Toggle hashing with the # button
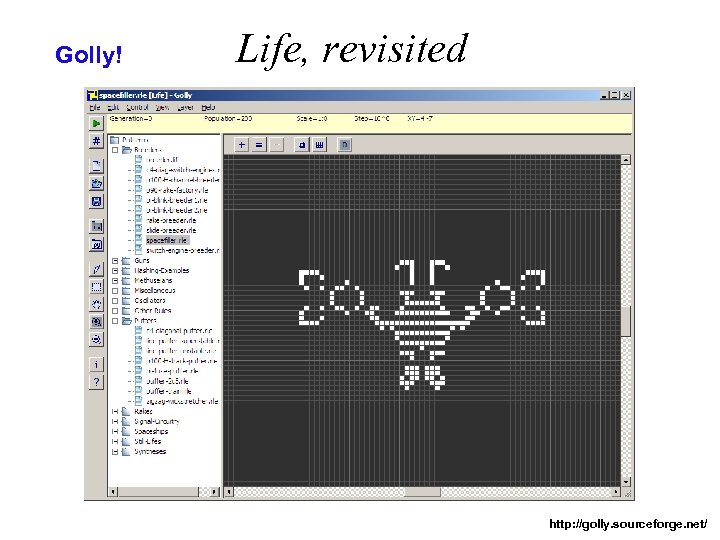 click(96, 141)
